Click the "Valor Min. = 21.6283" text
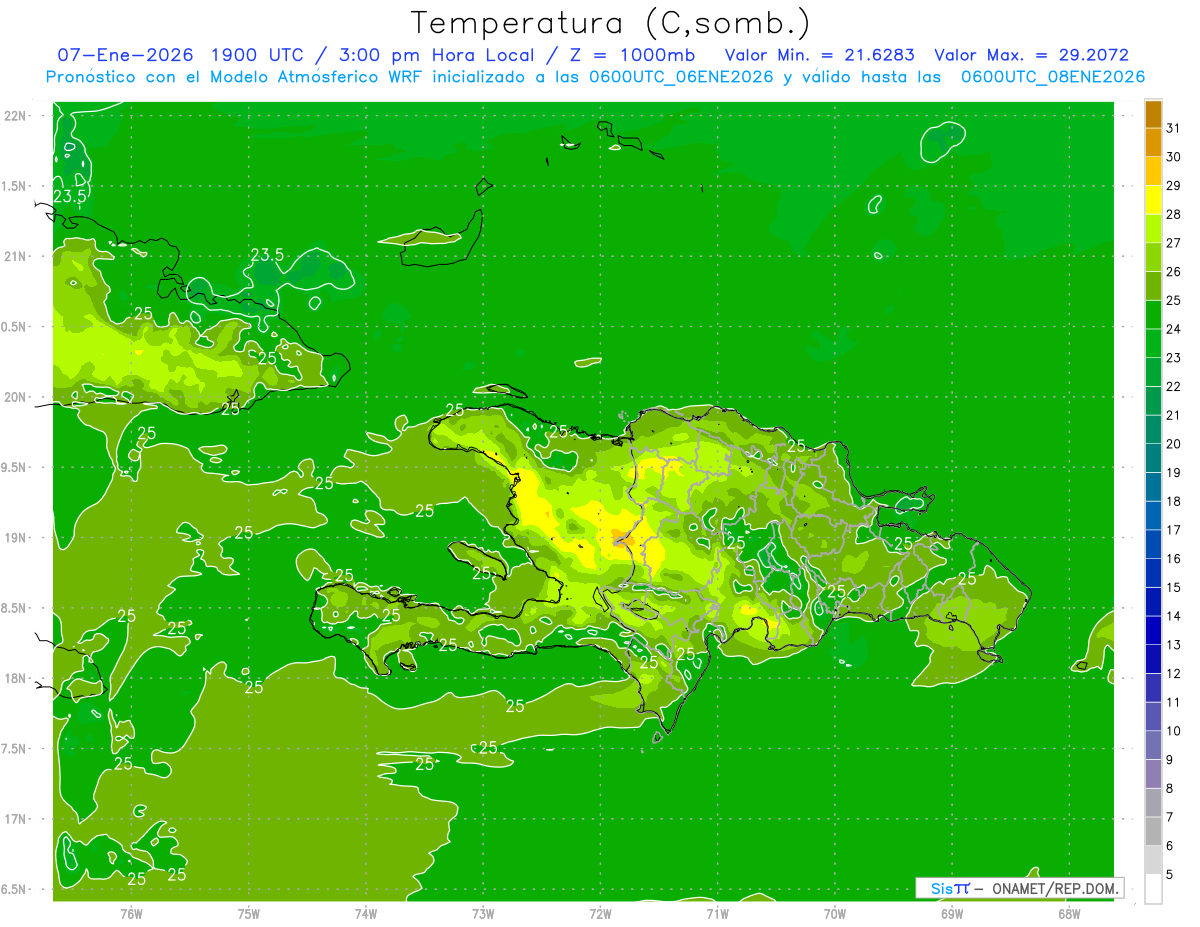 pos(819,55)
